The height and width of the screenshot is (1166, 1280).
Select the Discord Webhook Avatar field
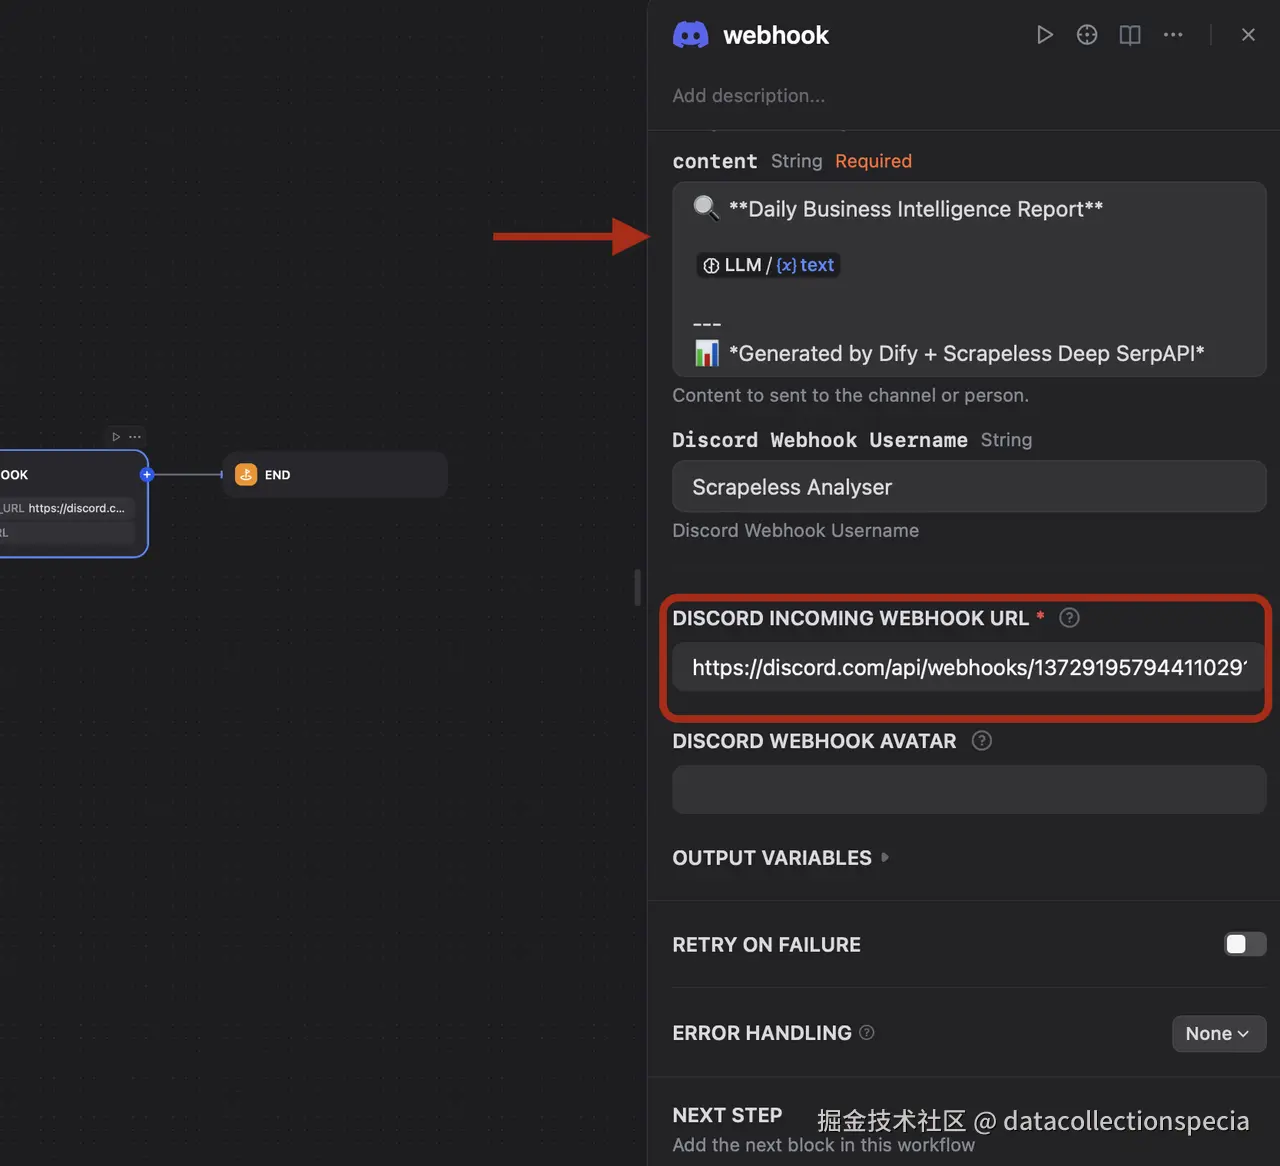tap(968, 789)
